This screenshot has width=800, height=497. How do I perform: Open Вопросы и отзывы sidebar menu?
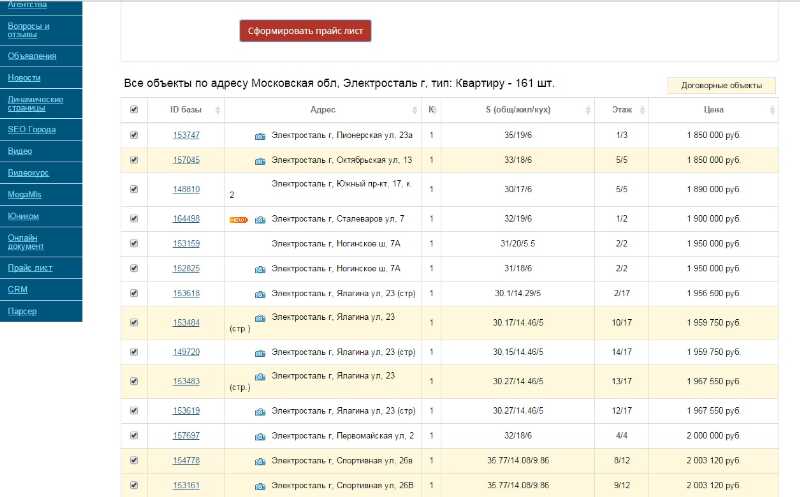(29, 30)
